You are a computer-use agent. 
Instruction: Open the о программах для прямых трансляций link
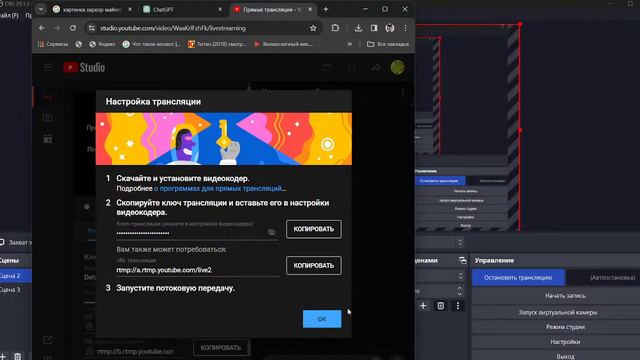coord(218,189)
